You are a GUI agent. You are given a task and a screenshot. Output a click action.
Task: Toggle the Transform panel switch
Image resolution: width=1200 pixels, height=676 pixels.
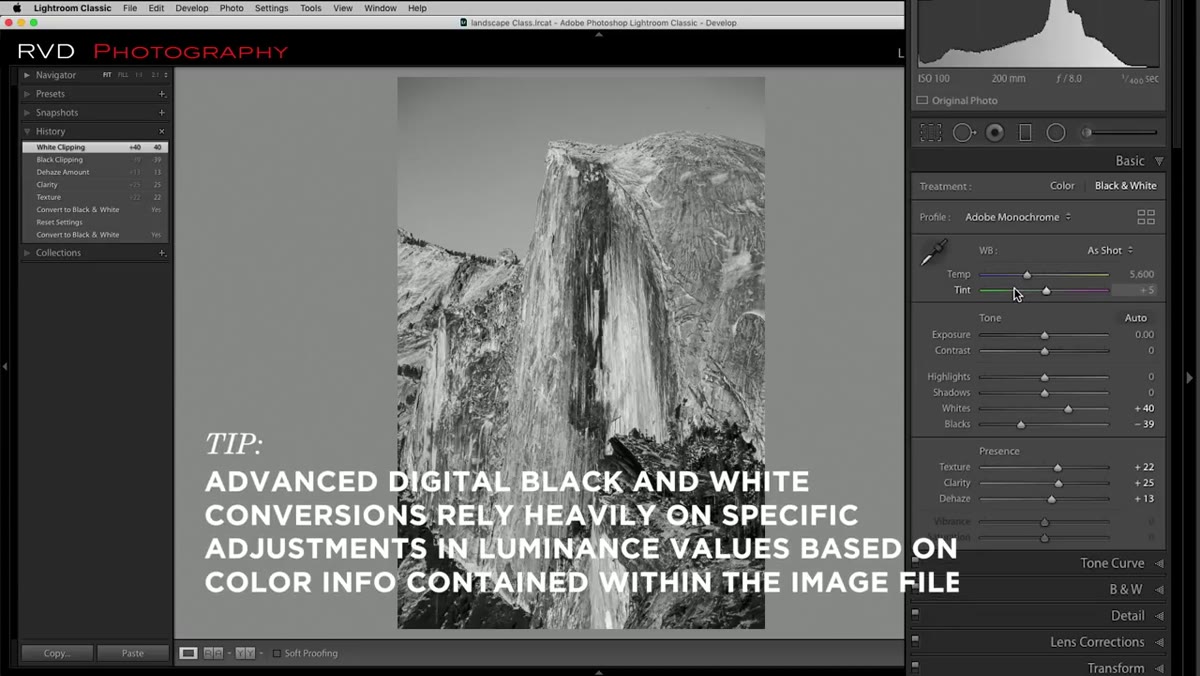915,667
